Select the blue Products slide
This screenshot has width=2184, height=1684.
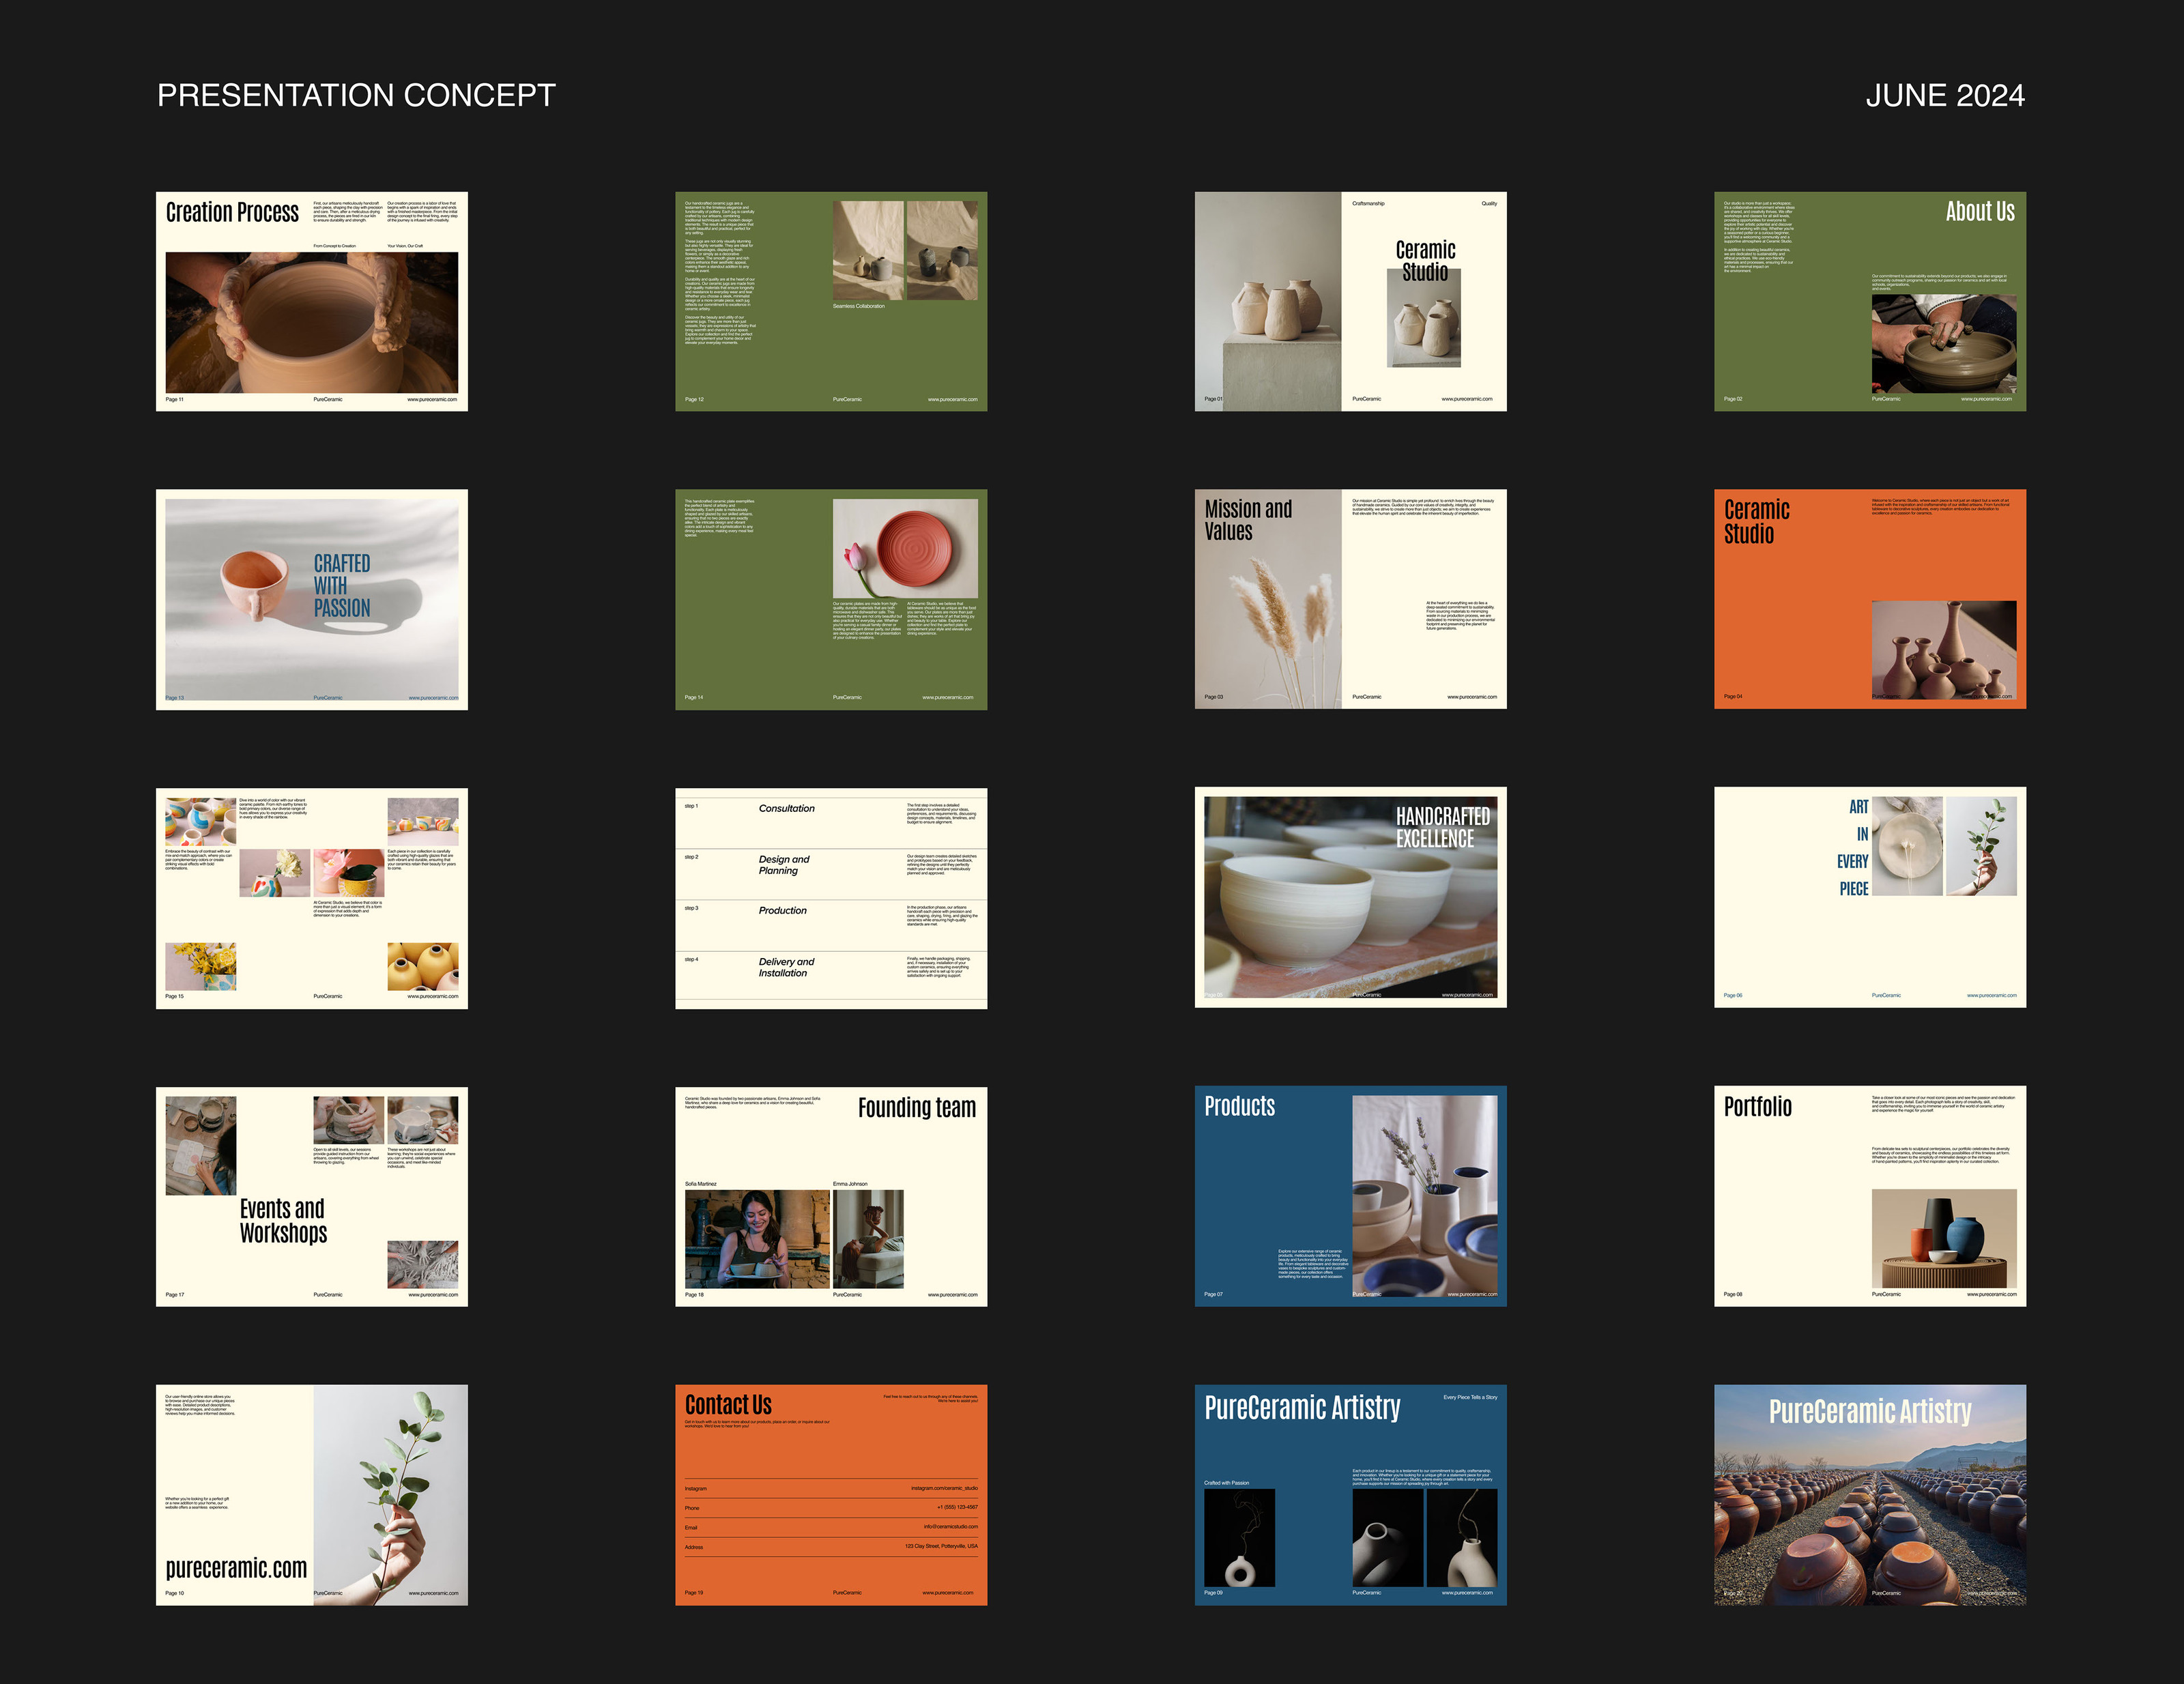1350,1196
